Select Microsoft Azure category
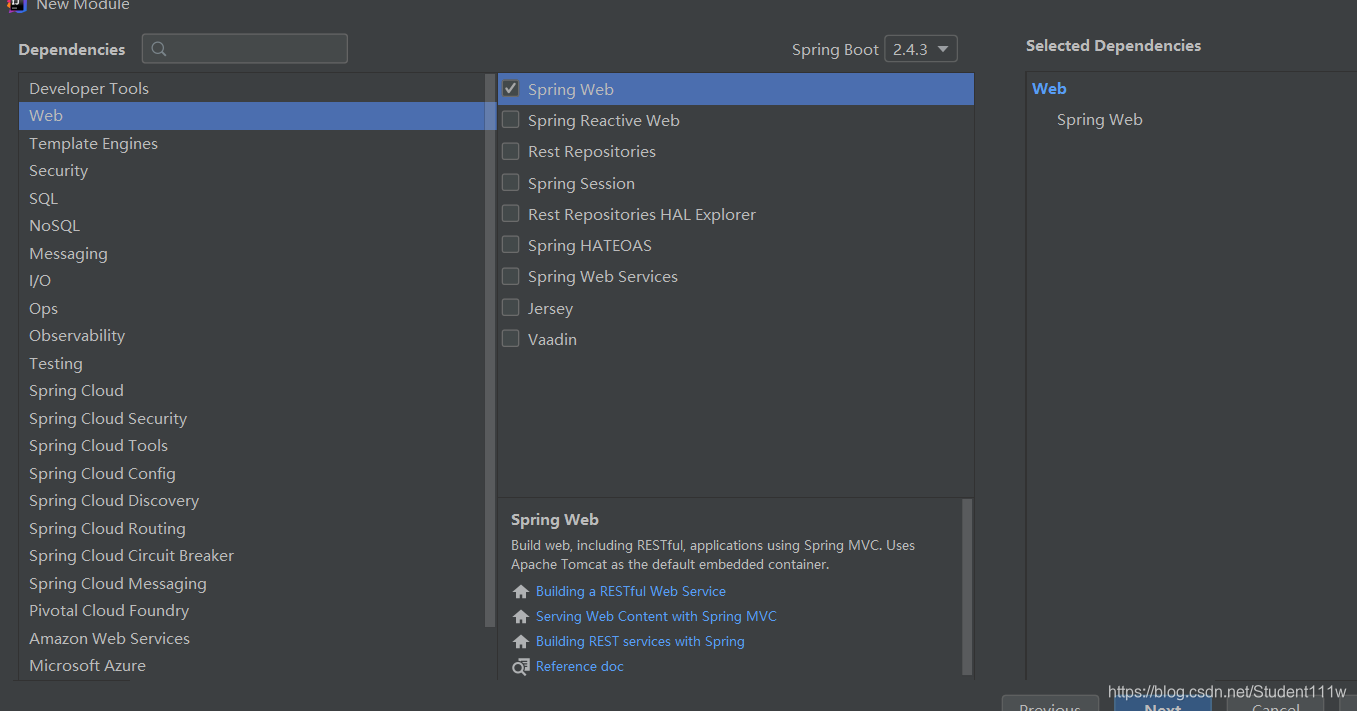 tap(251, 666)
